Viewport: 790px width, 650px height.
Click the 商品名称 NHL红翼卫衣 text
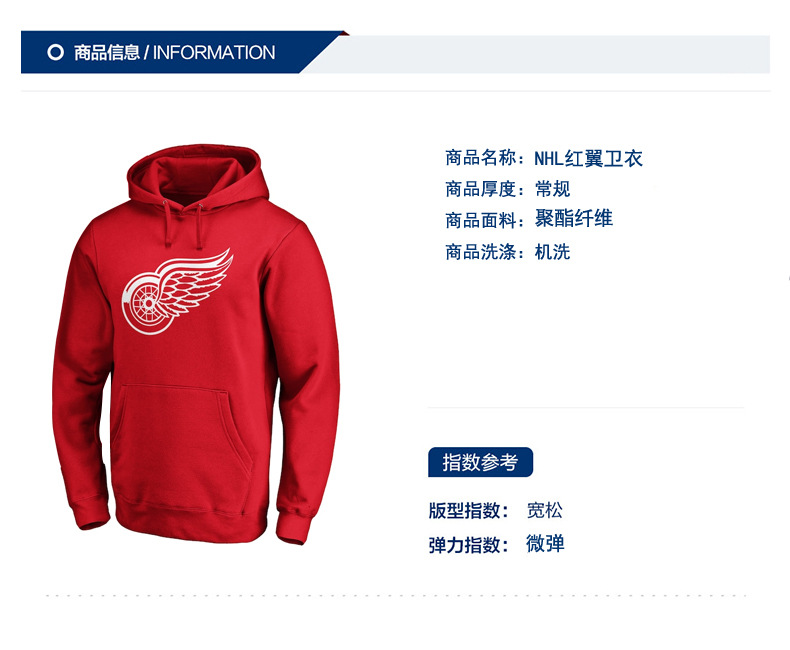point(544,158)
